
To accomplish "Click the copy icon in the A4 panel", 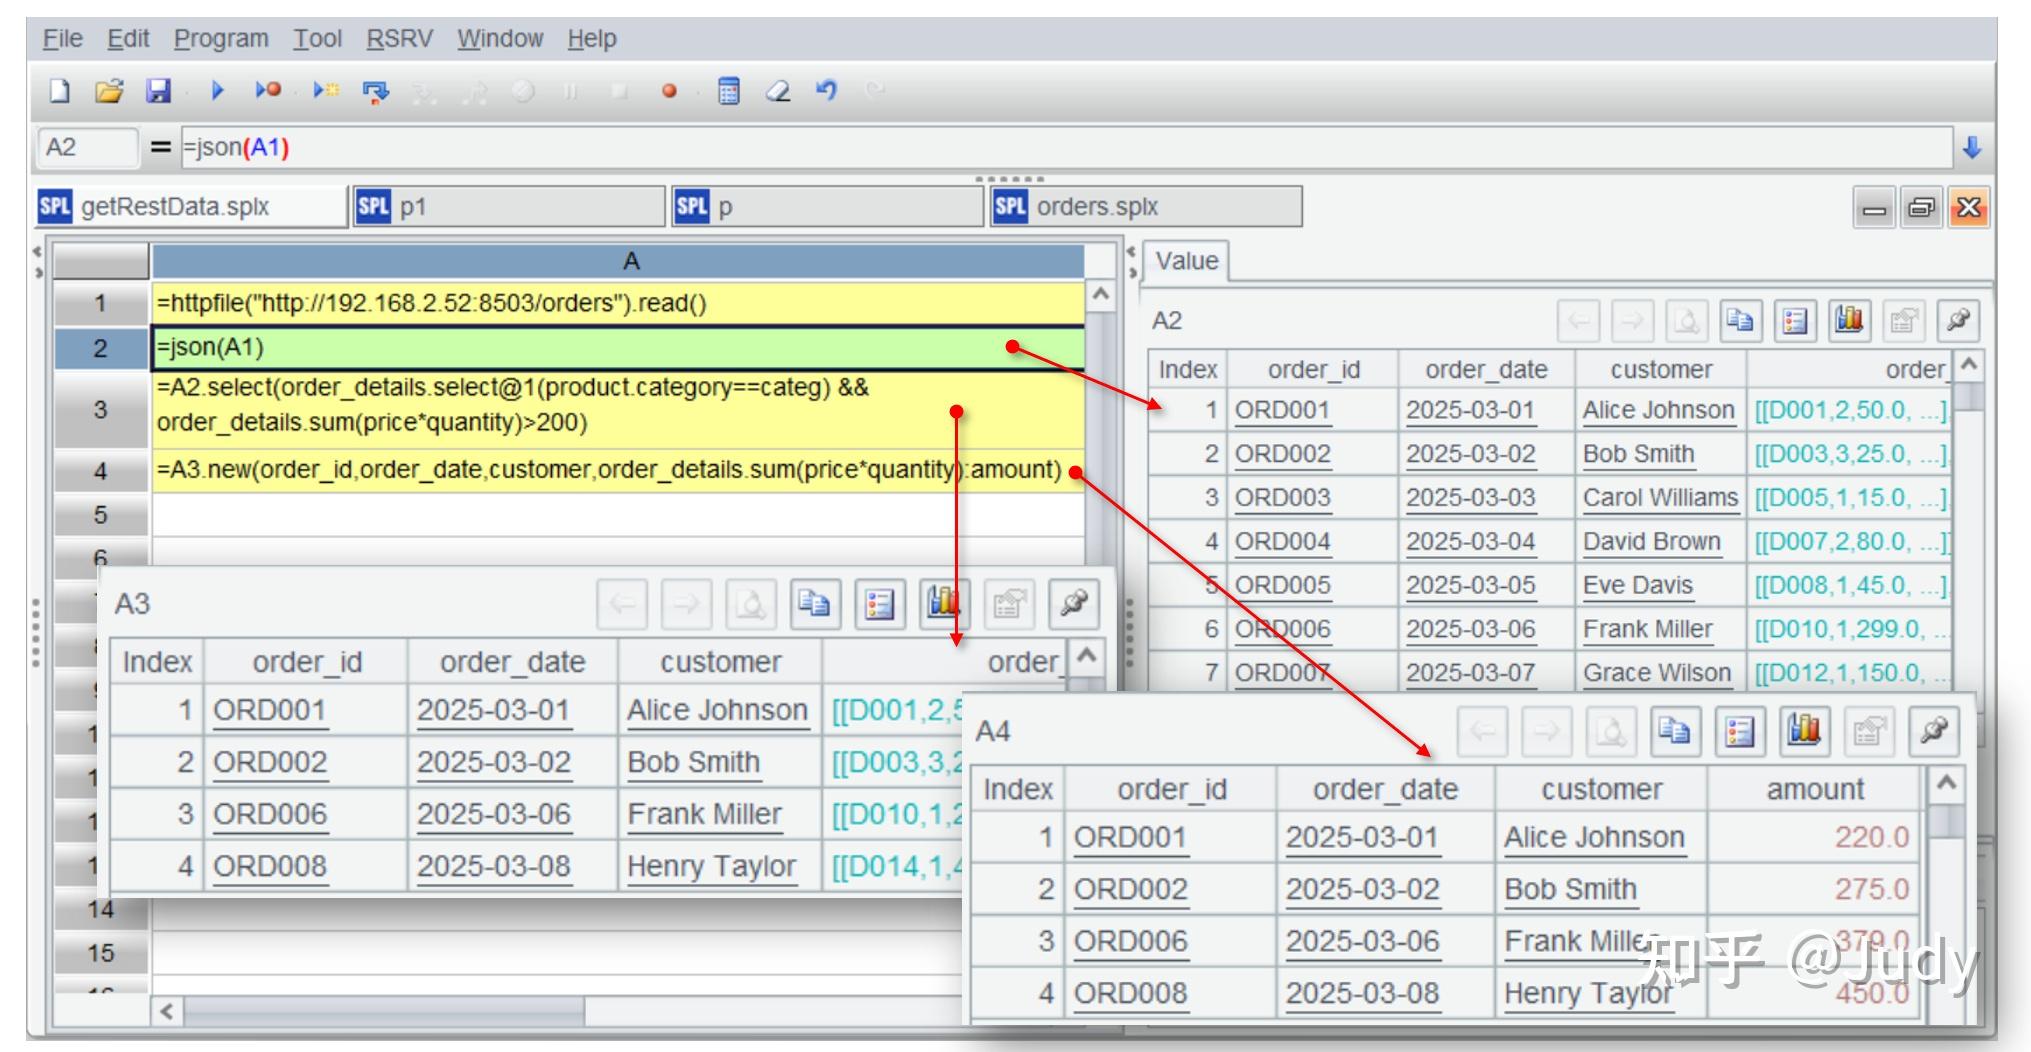I will click(1675, 732).
